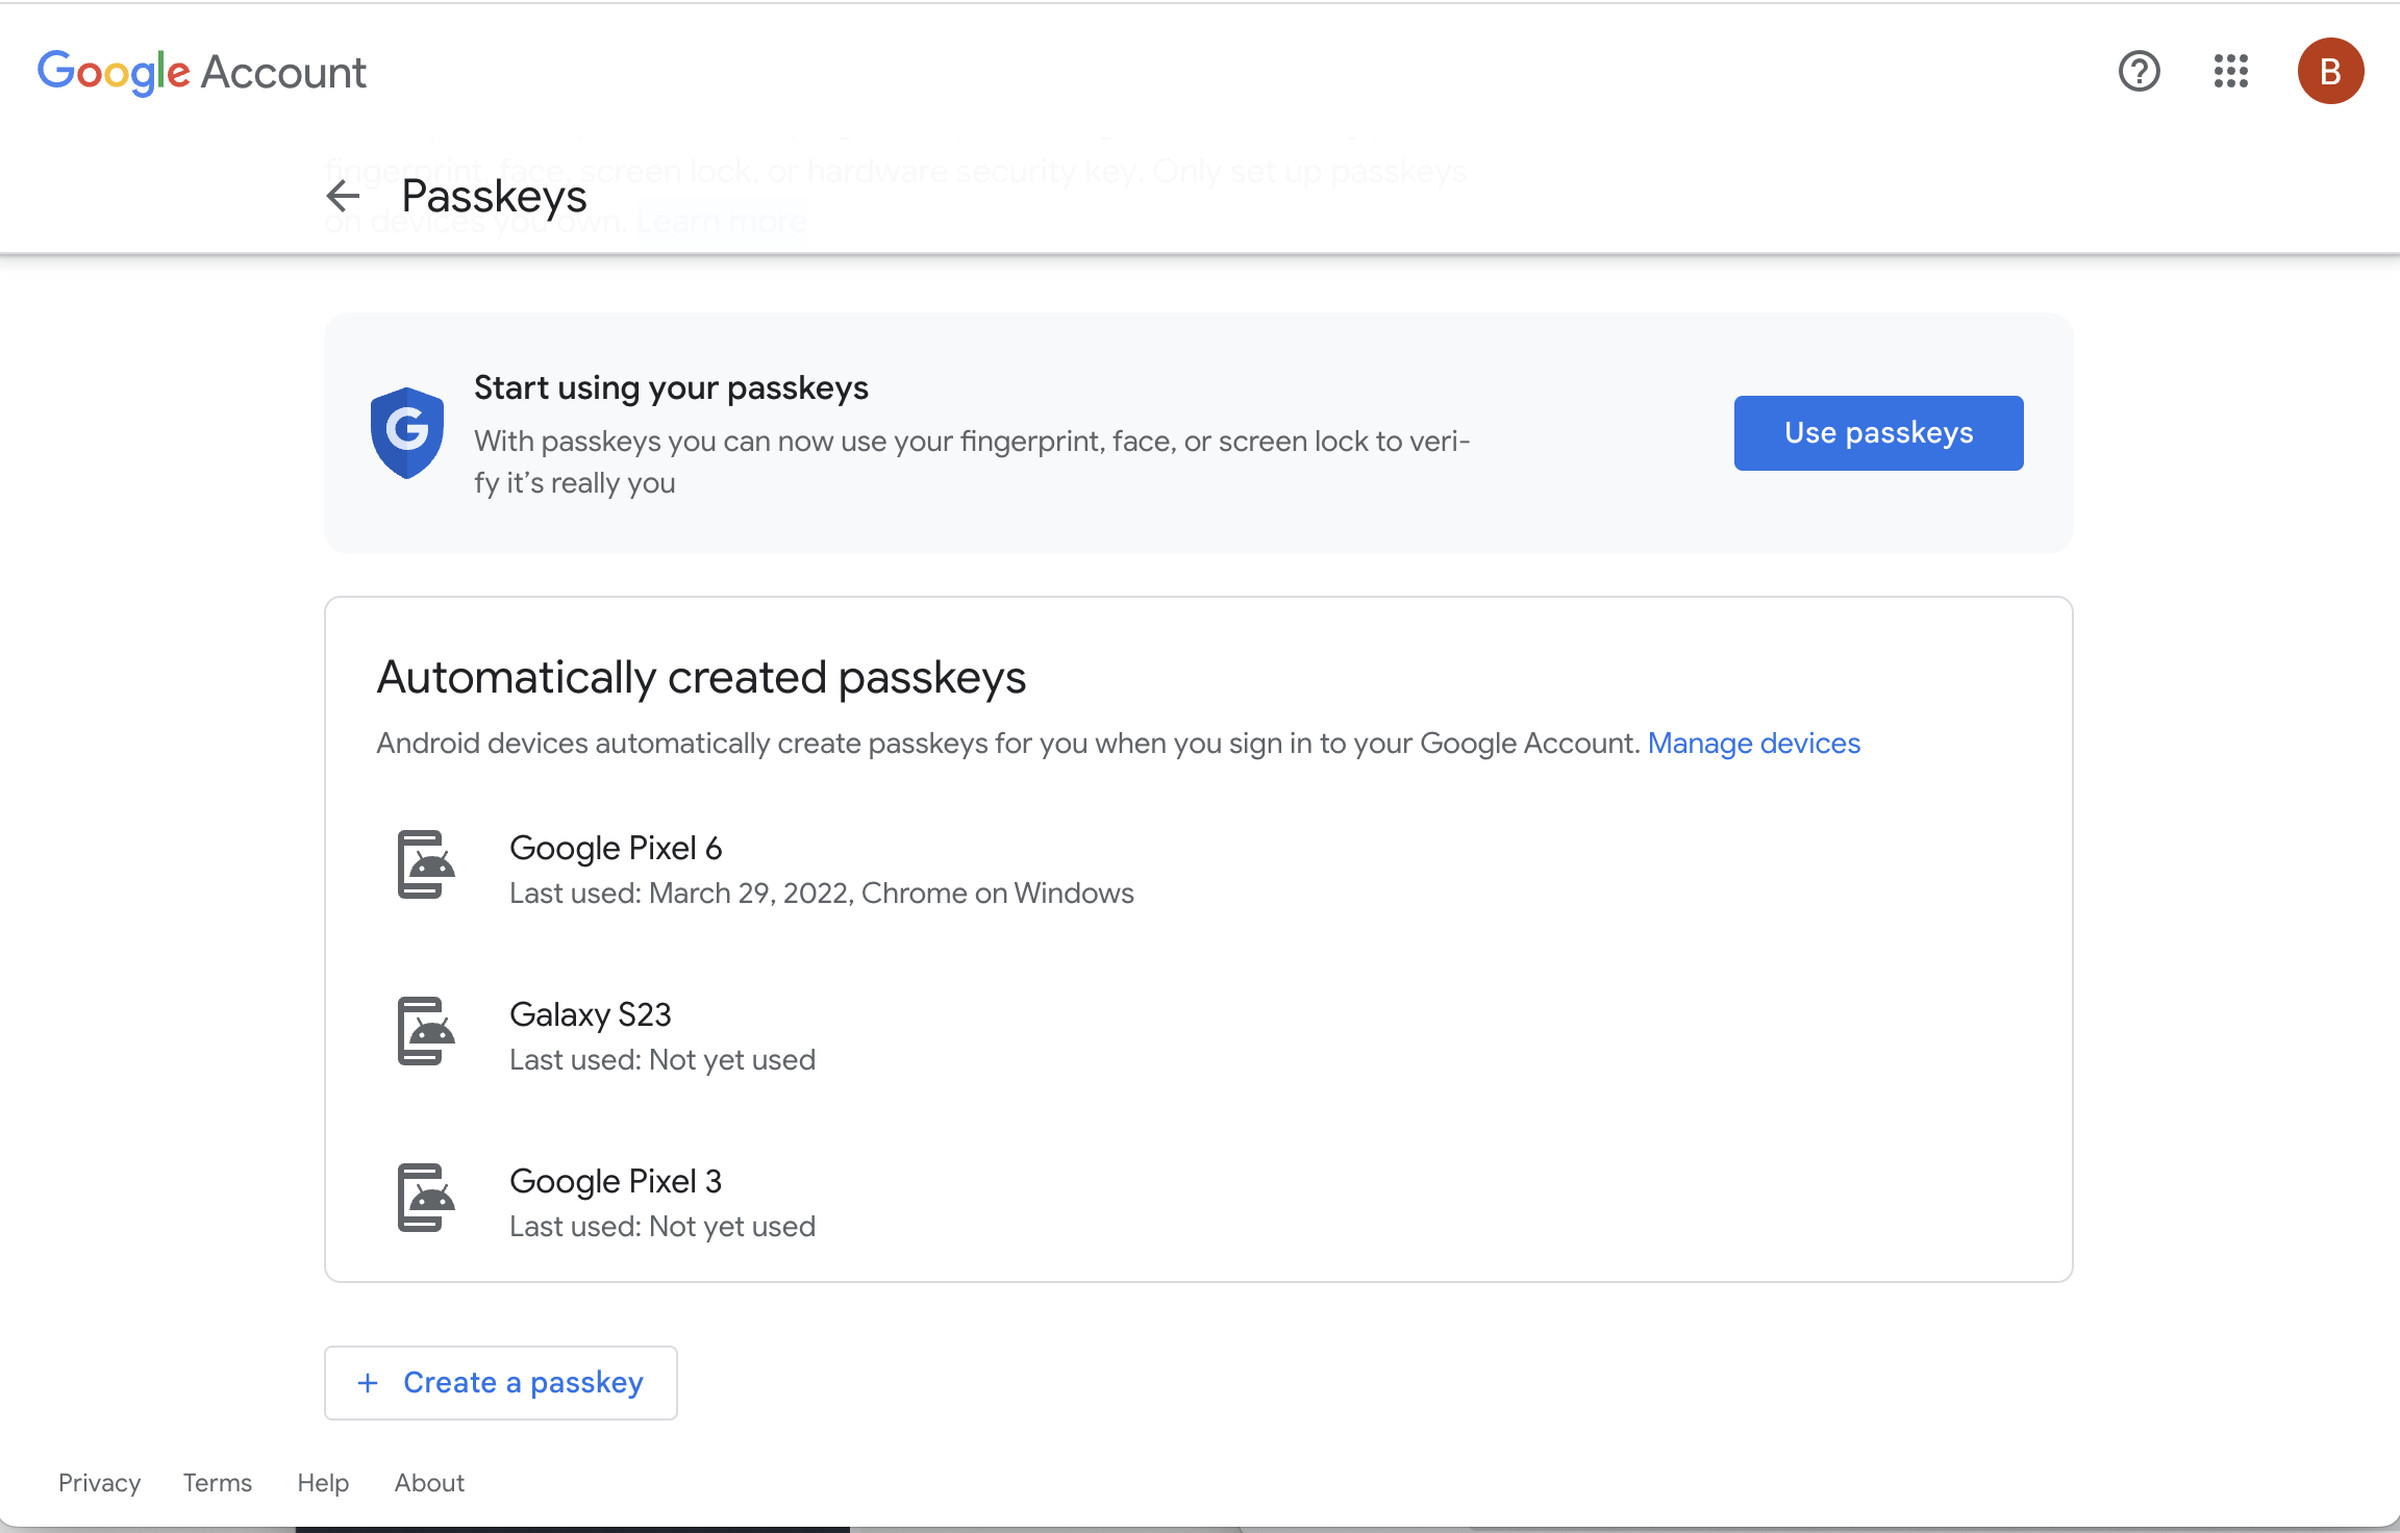
Task: Open the Manage devices link
Action: 1753,742
